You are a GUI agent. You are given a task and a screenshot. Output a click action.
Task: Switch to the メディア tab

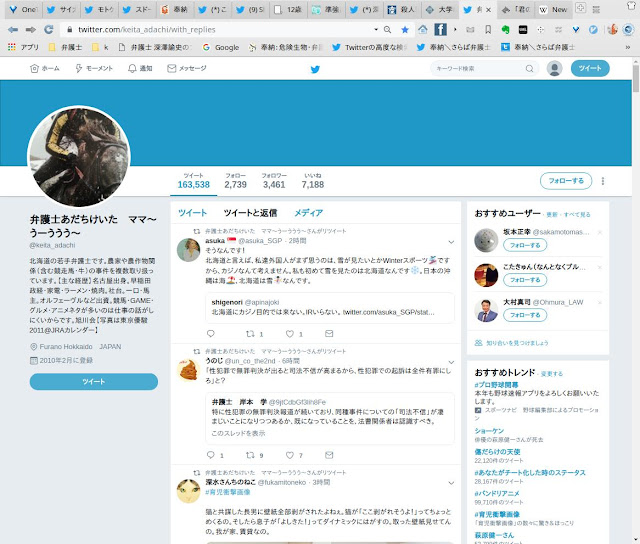tap(309, 213)
